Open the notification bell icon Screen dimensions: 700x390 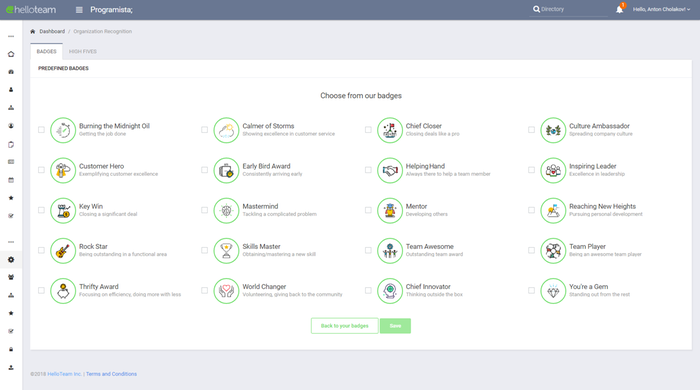(620, 9)
